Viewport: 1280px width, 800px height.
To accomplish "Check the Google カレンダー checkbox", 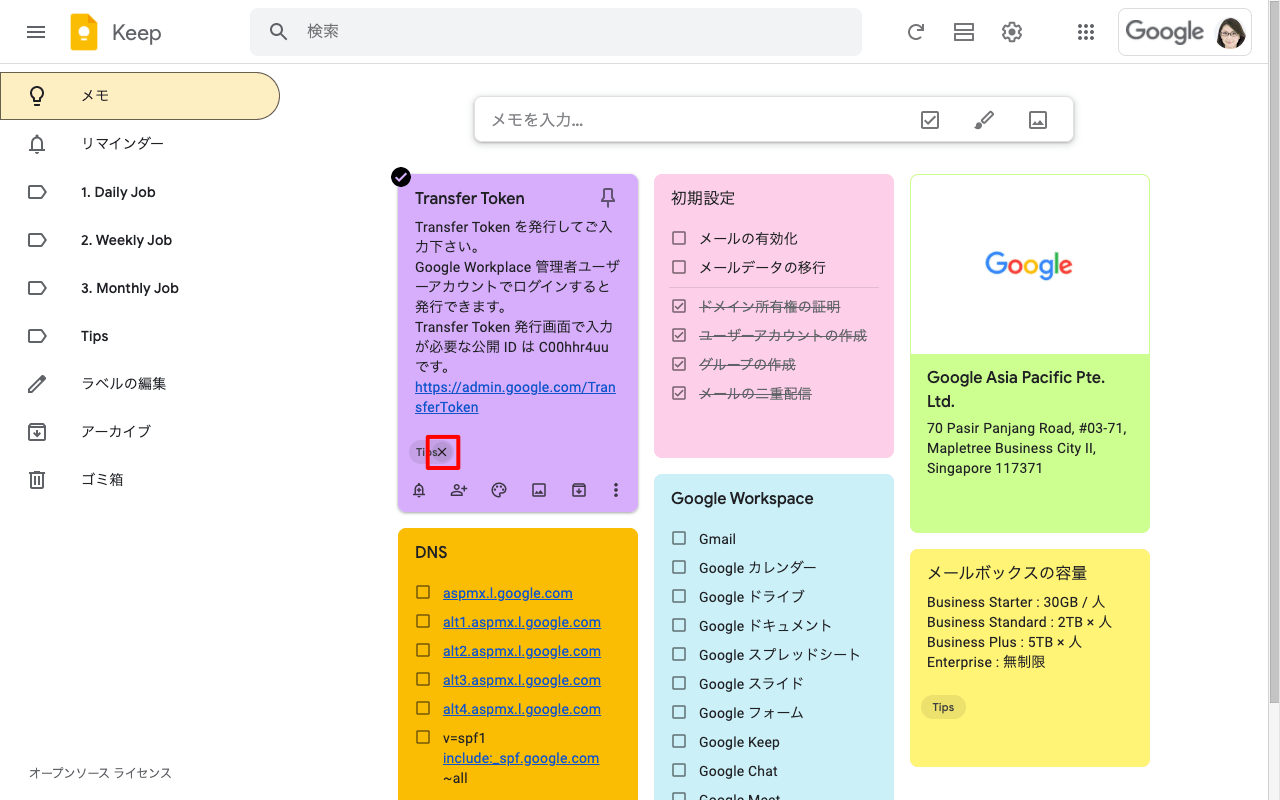I will click(x=679, y=567).
